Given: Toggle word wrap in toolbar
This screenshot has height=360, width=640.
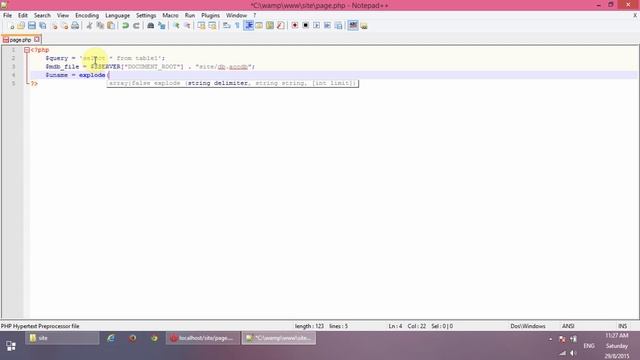Looking at the screenshot, I should (227, 26).
